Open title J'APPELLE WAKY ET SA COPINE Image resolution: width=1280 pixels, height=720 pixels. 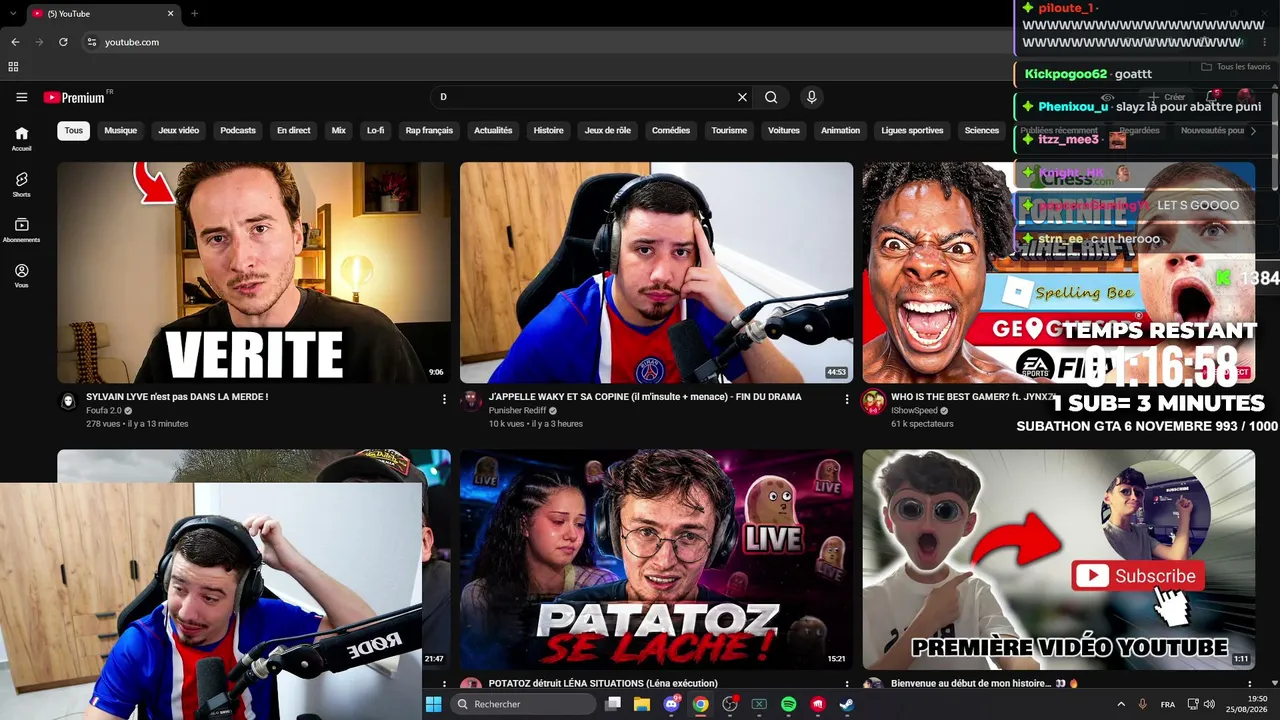click(x=645, y=397)
